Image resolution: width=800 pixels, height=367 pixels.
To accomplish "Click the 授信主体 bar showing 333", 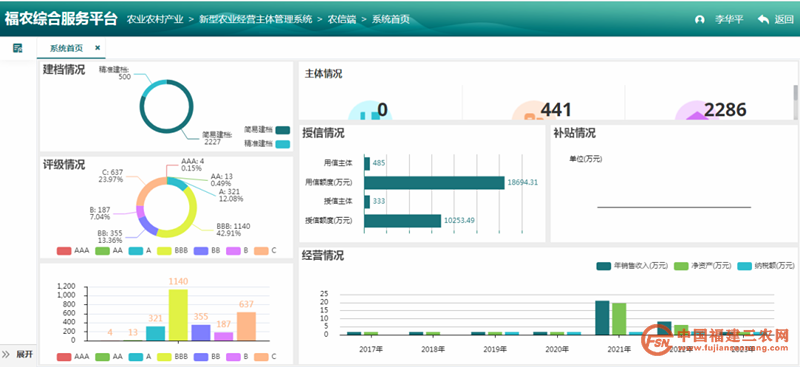I will (x=367, y=202).
